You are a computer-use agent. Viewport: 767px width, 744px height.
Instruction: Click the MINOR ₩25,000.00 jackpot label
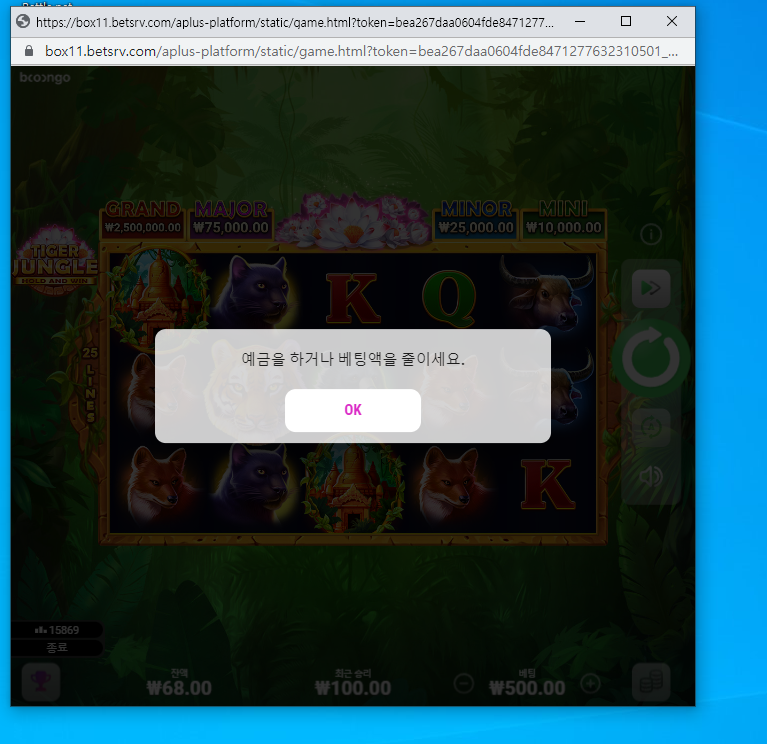(x=476, y=218)
